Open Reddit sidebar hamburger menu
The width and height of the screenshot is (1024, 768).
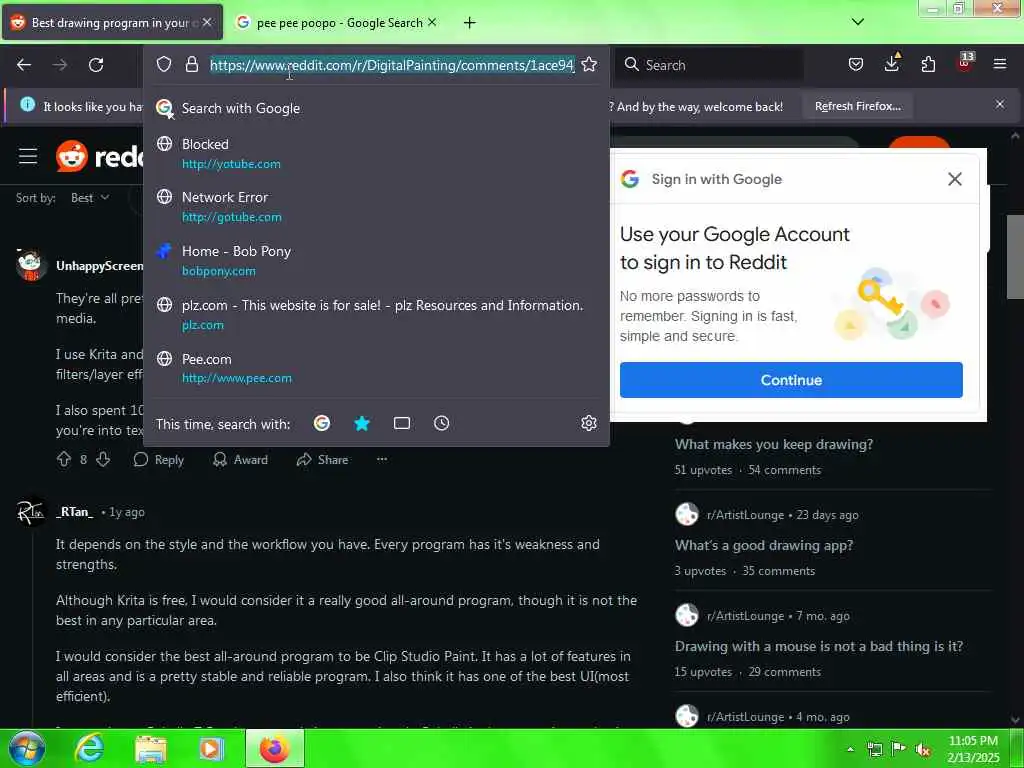[x=27, y=156]
